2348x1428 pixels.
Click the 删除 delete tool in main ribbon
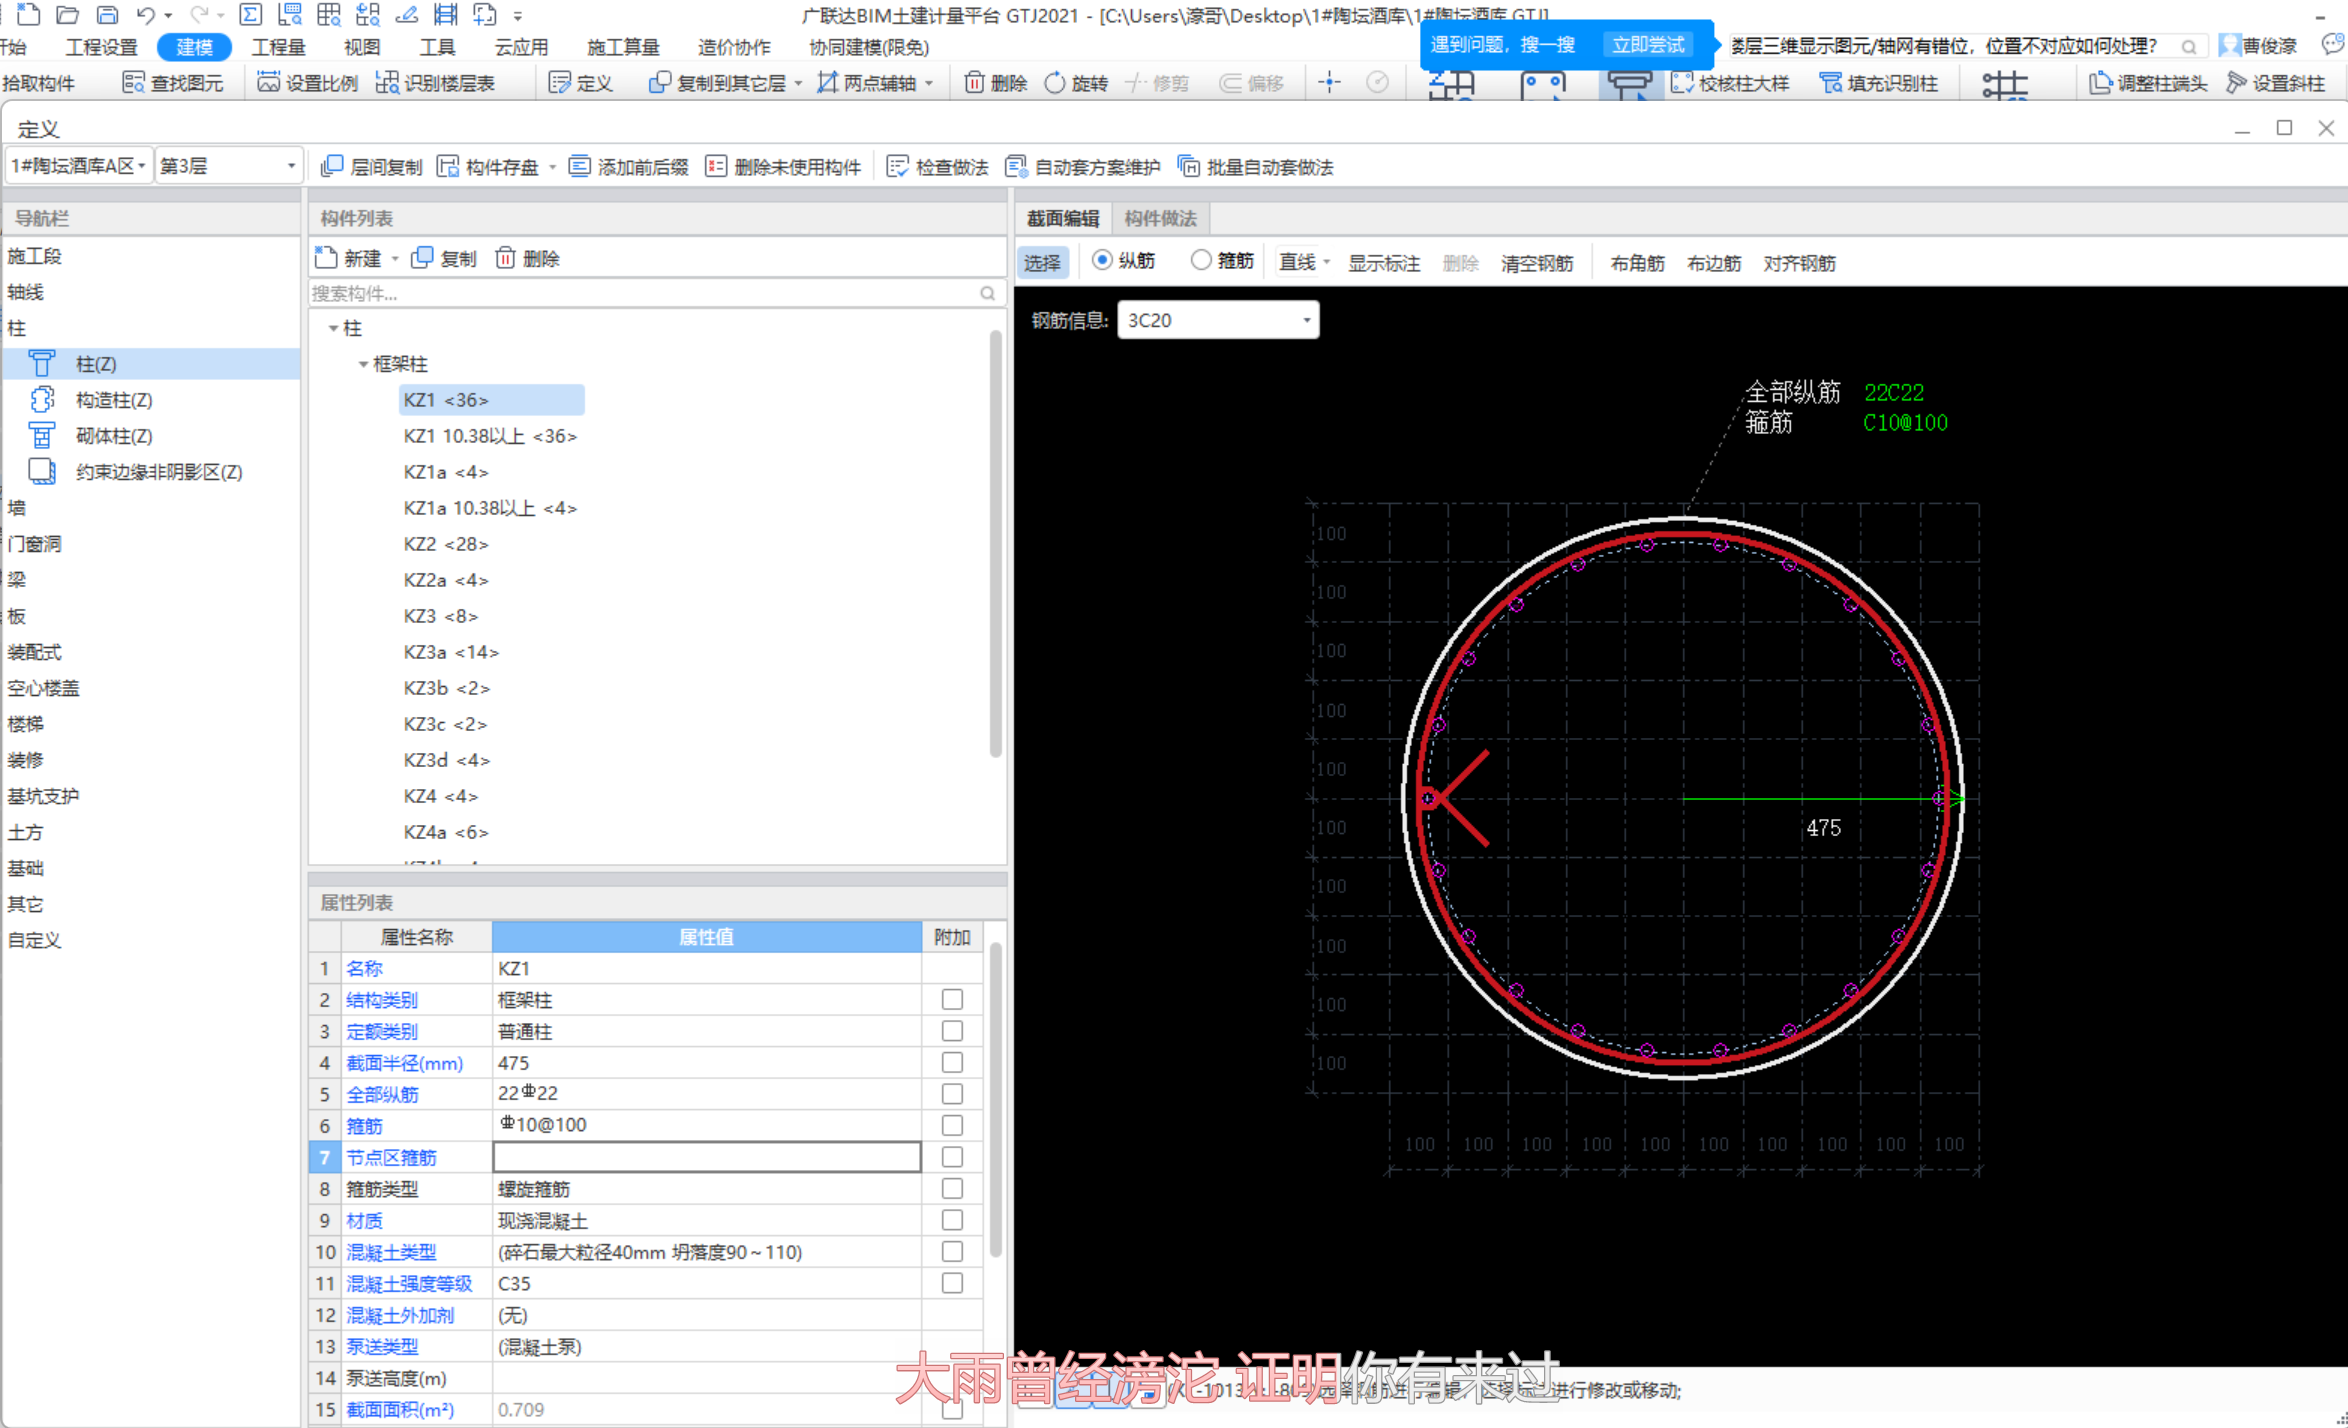click(x=996, y=83)
